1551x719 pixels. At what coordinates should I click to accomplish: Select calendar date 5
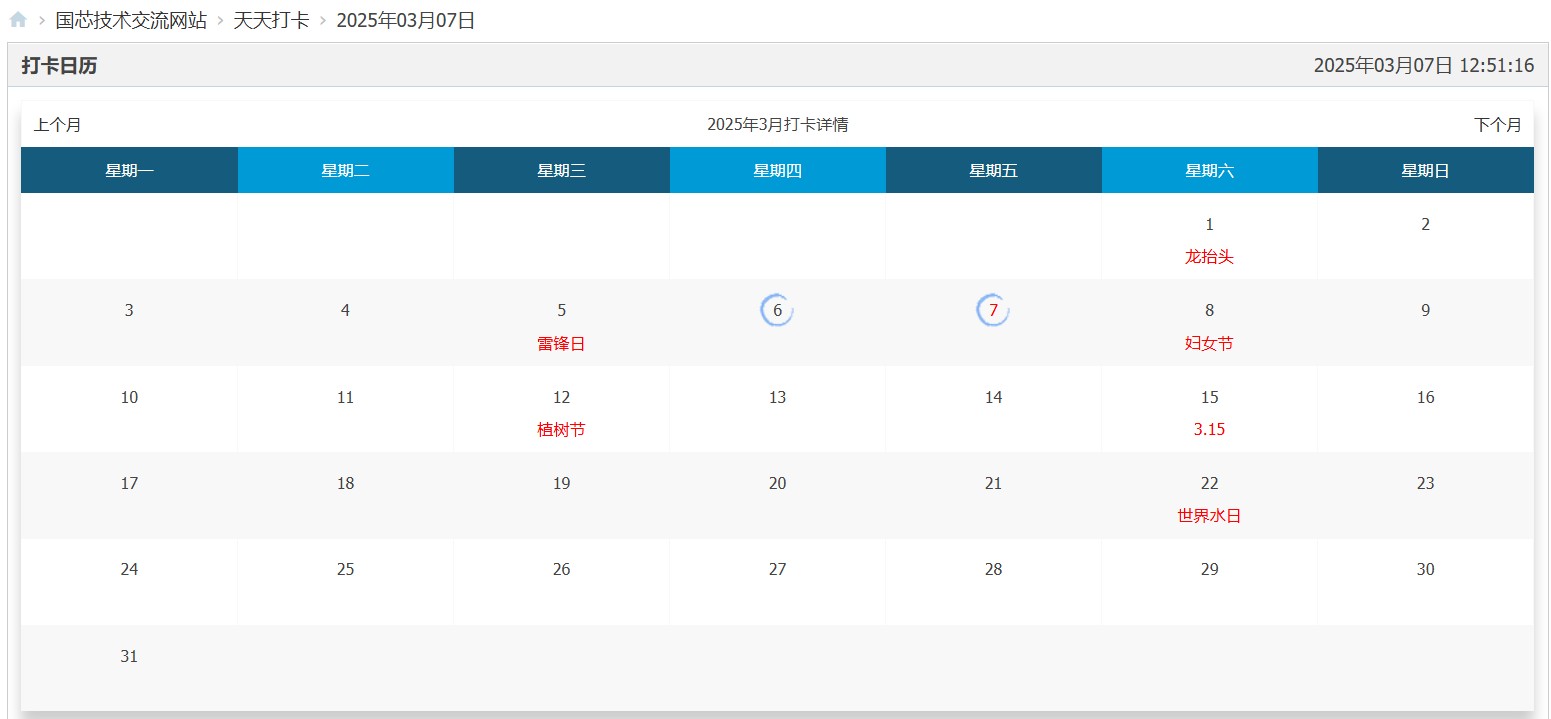click(561, 310)
